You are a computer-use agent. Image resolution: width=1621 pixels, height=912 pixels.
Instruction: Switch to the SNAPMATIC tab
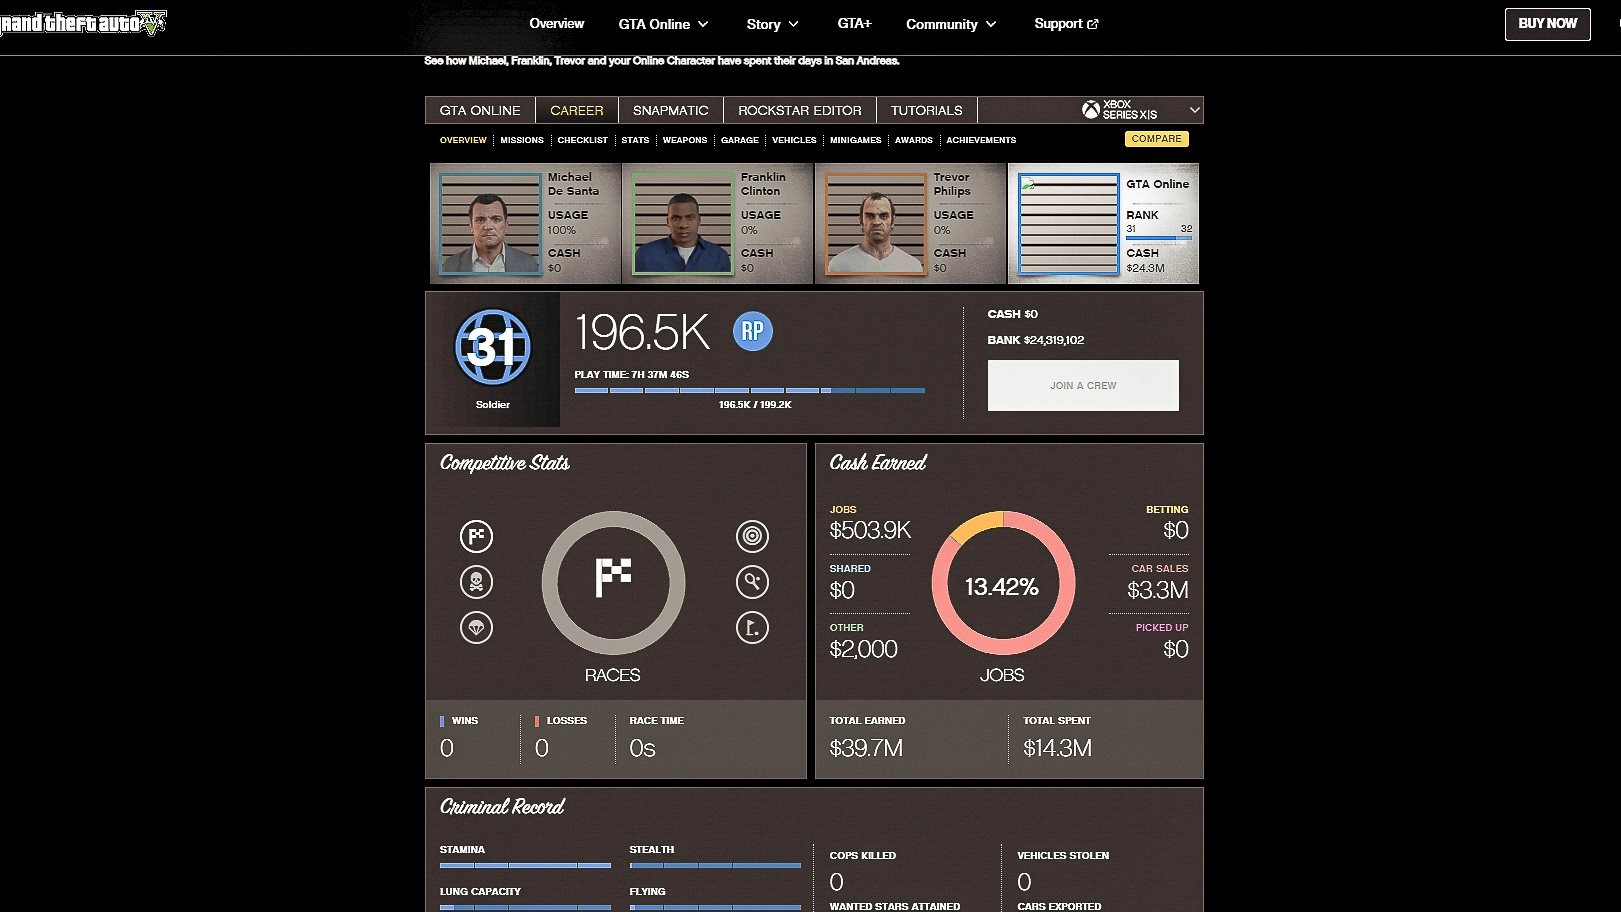pos(671,110)
